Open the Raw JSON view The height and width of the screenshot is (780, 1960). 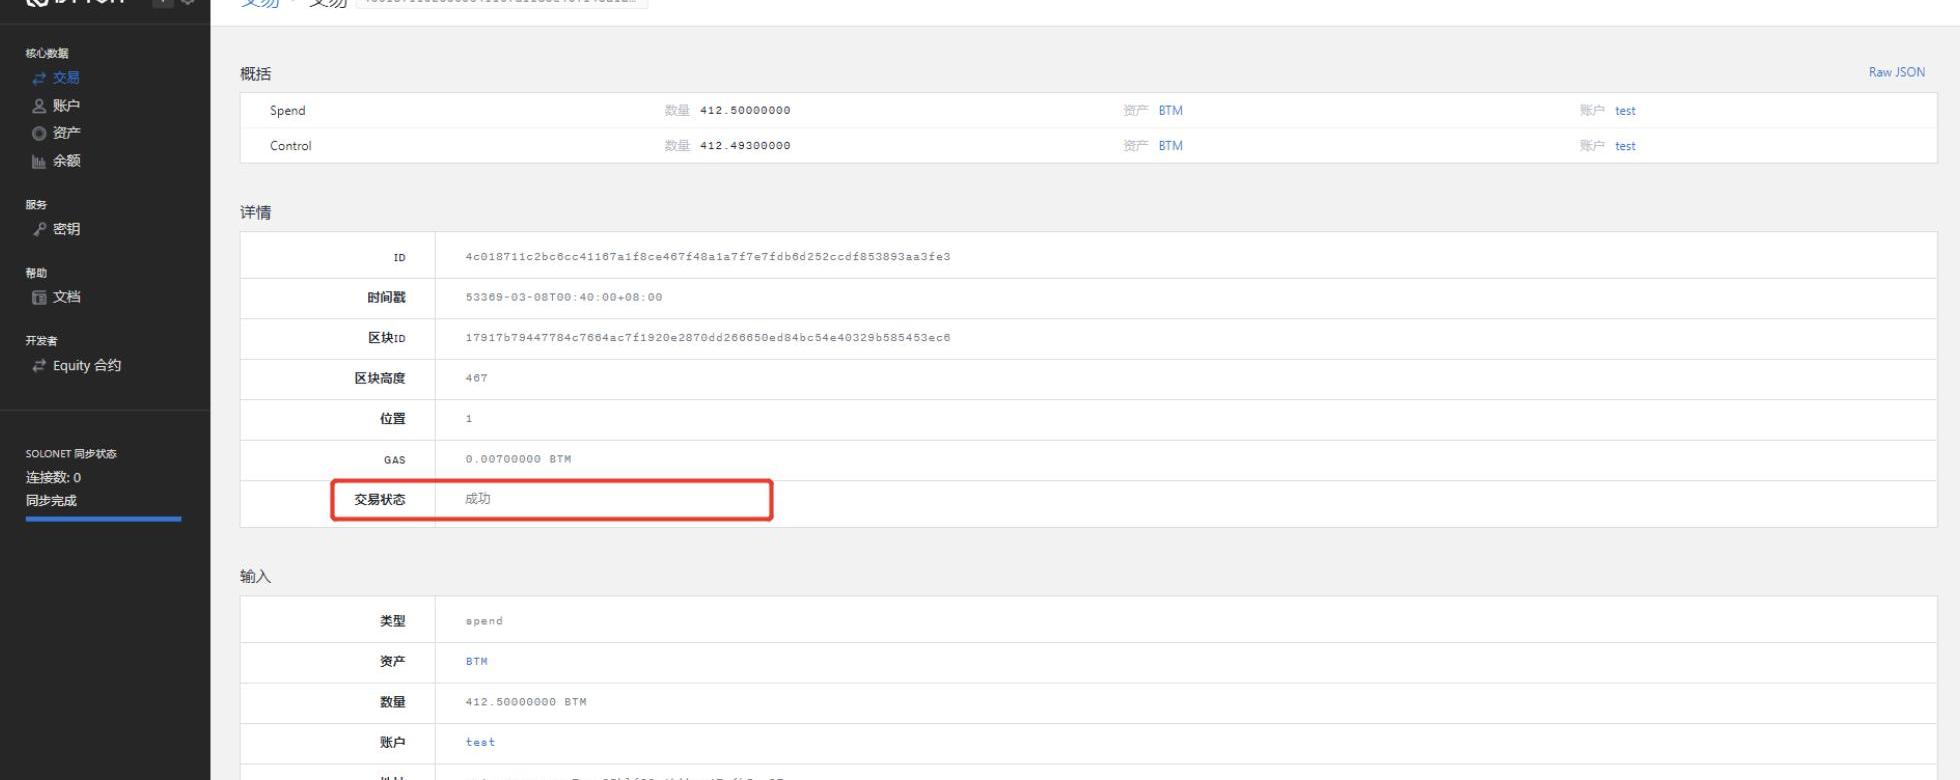point(1896,72)
